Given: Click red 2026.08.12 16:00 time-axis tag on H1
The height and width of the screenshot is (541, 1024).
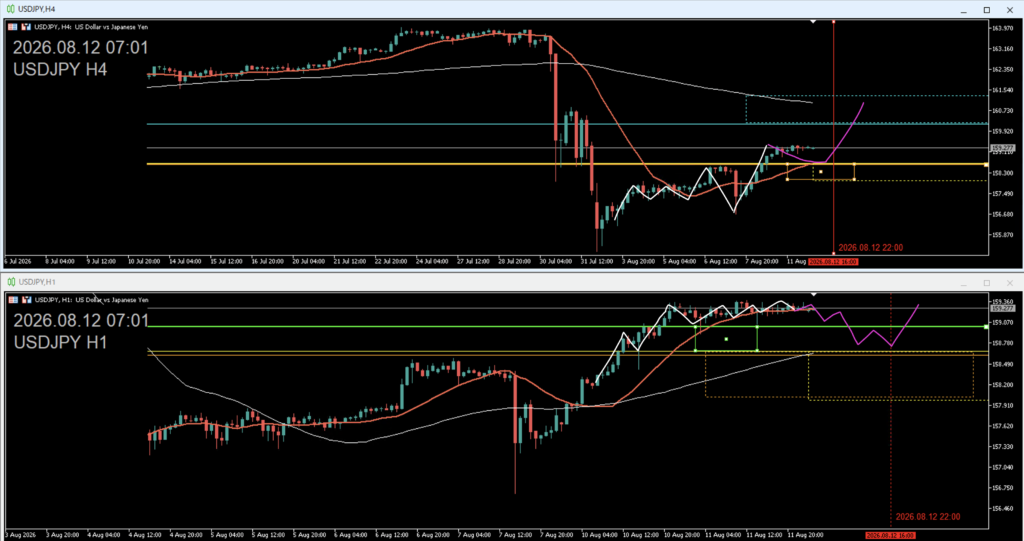Looking at the screenshot, I should click(x=890, y=535).
